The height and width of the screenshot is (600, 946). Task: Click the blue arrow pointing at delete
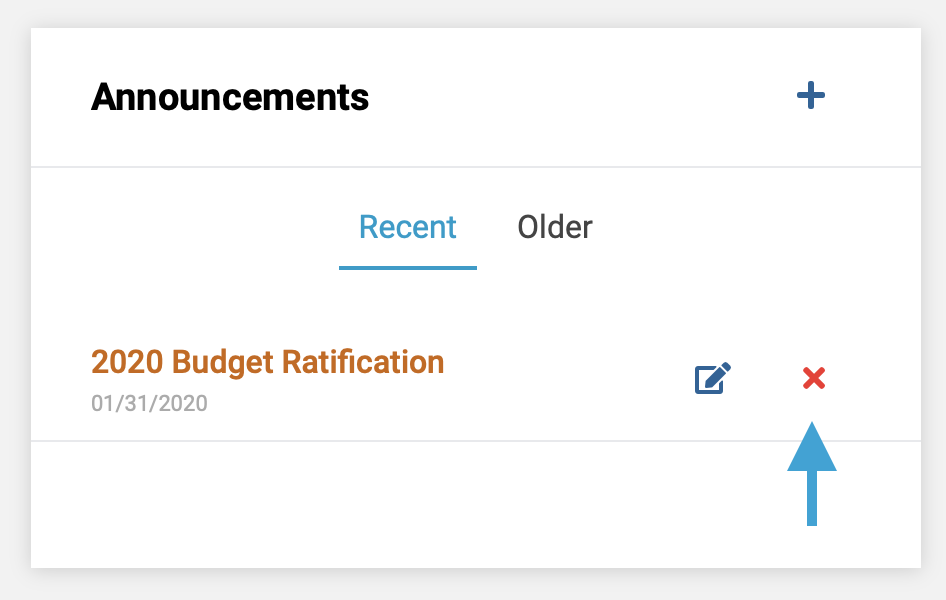point(812,474)
